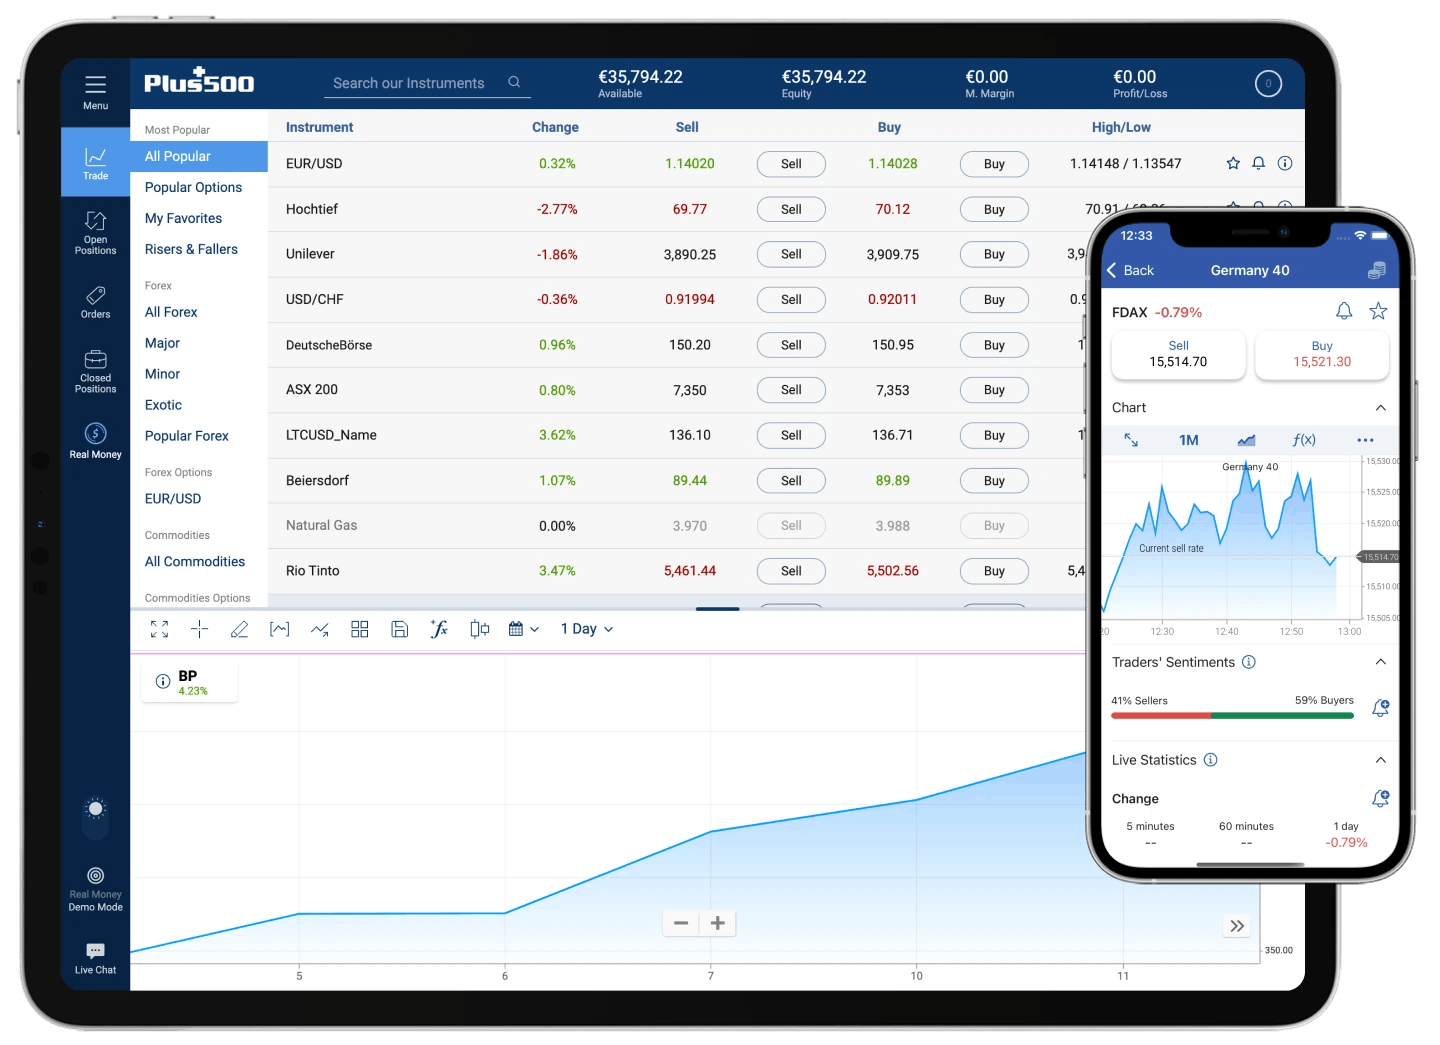Viewport: 1440px width, 1045px height.
Task: Select the crosshair tool on chart toolbar
Action: click(x=199, y=629)
